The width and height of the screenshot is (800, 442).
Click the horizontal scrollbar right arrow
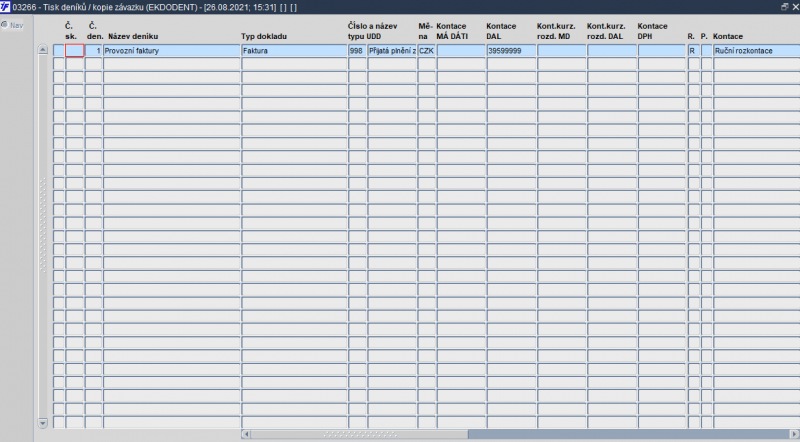click(x=794, y=434)
